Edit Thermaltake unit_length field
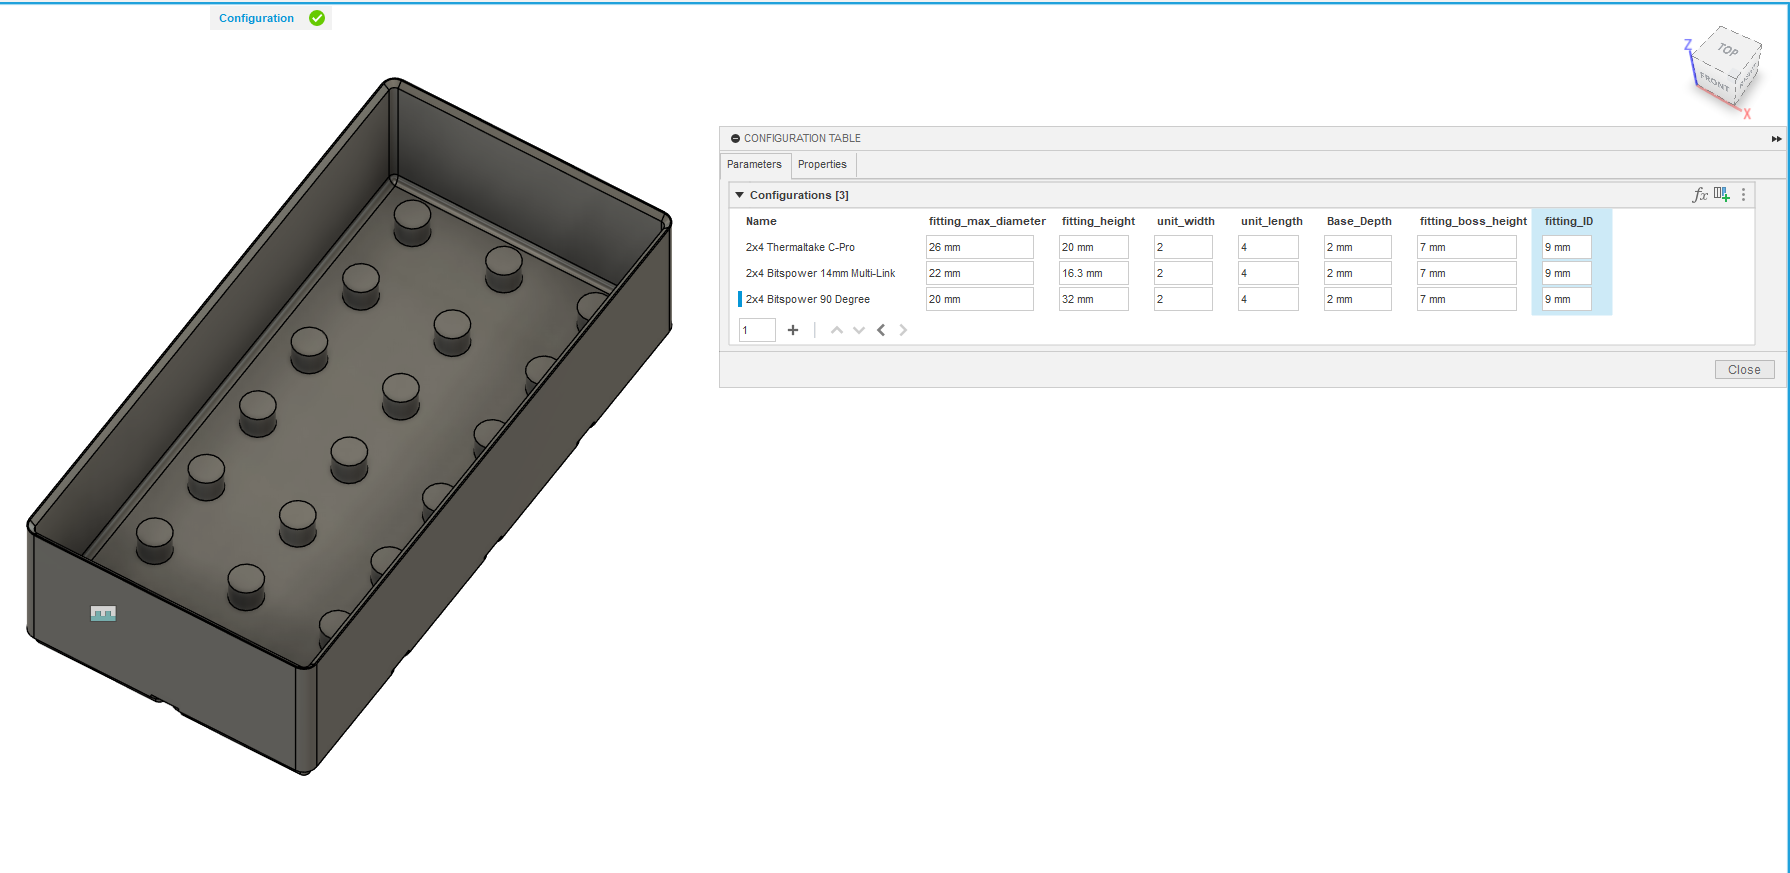The width and height of the screenshot is (1790, 873). [1268, 247]
